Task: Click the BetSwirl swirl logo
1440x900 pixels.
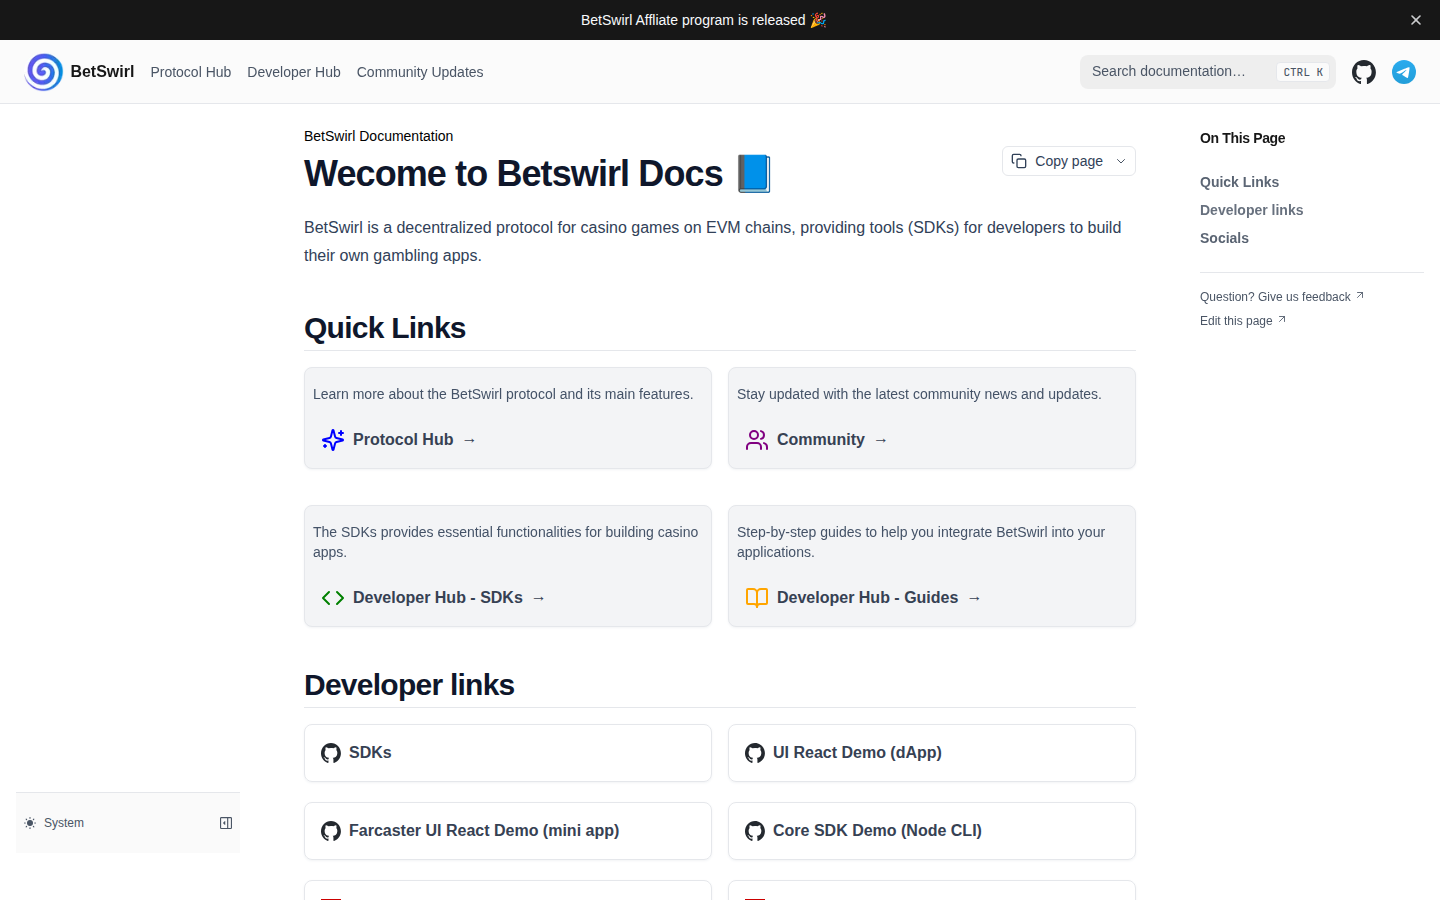Action: 44,72
